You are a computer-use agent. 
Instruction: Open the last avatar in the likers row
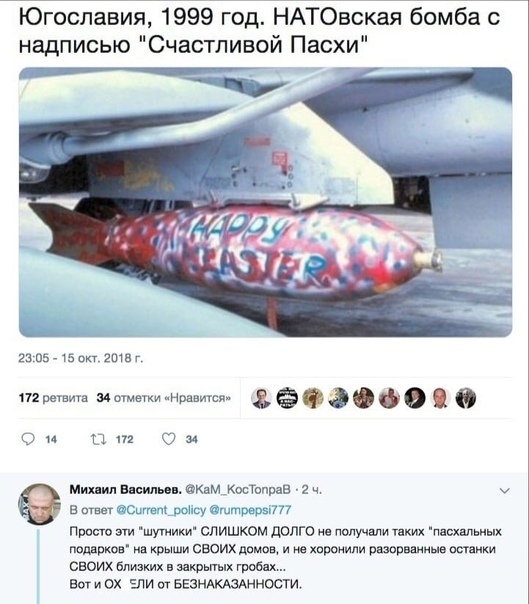click(x=466, y=398)
